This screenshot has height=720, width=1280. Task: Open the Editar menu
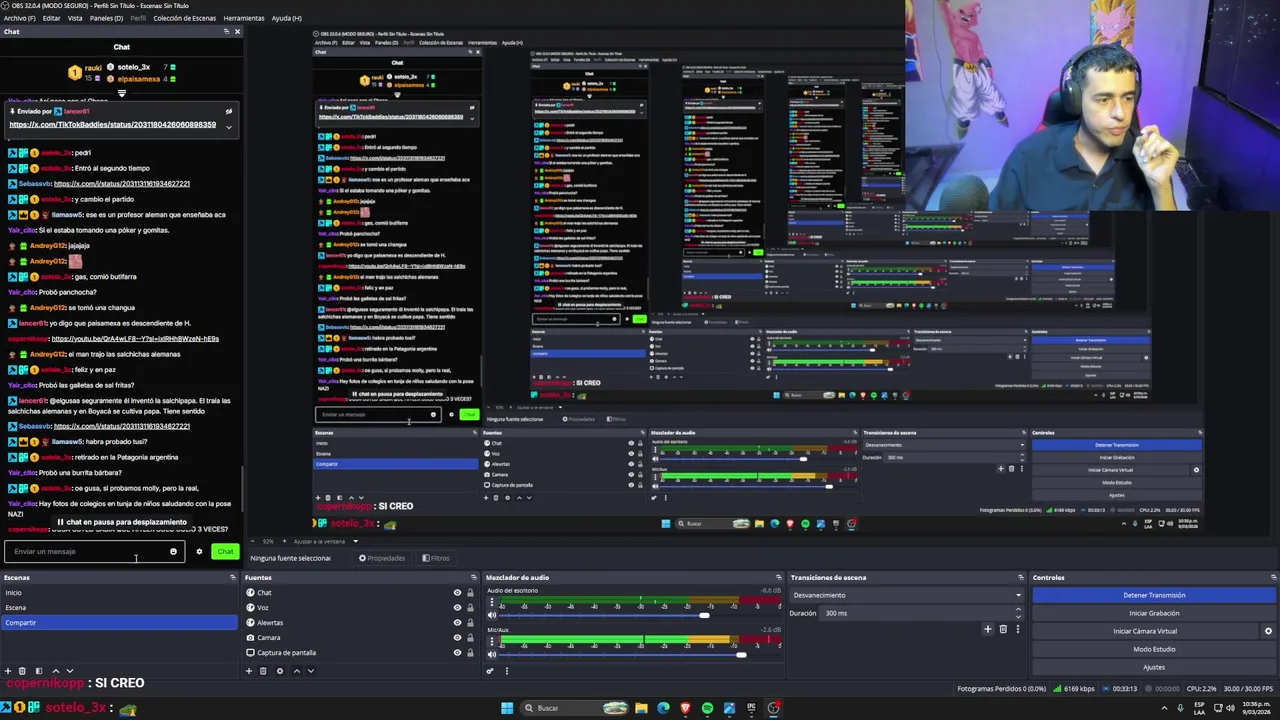pos(51,18)
